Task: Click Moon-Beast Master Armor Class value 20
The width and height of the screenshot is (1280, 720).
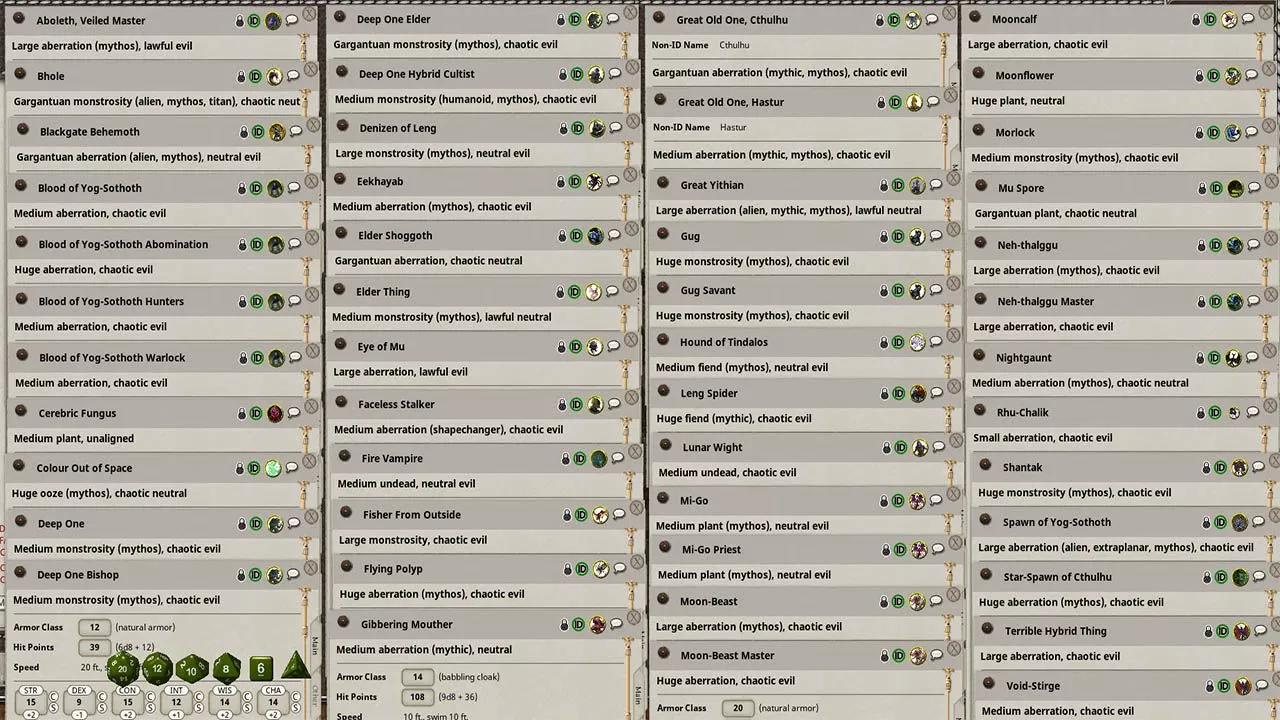Action: click(x=738, y=708)
